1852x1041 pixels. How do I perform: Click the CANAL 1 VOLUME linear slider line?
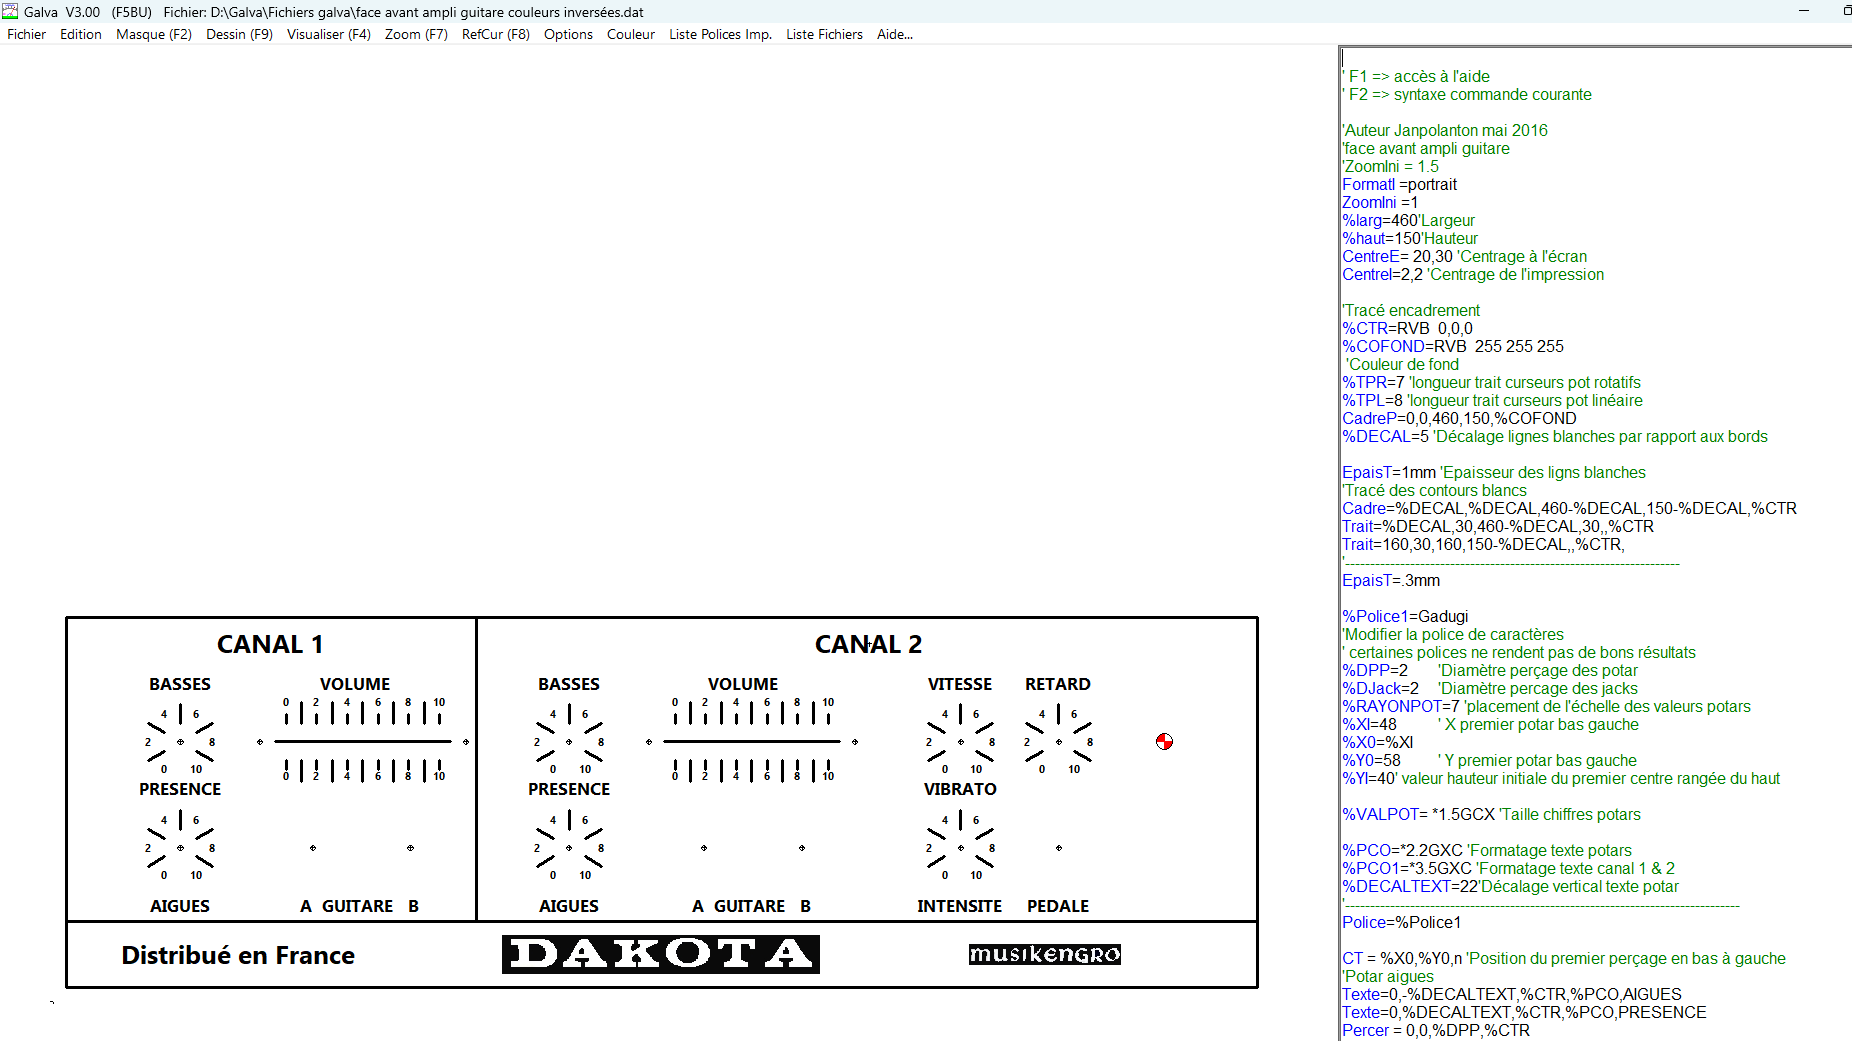[x=362, y=741]
